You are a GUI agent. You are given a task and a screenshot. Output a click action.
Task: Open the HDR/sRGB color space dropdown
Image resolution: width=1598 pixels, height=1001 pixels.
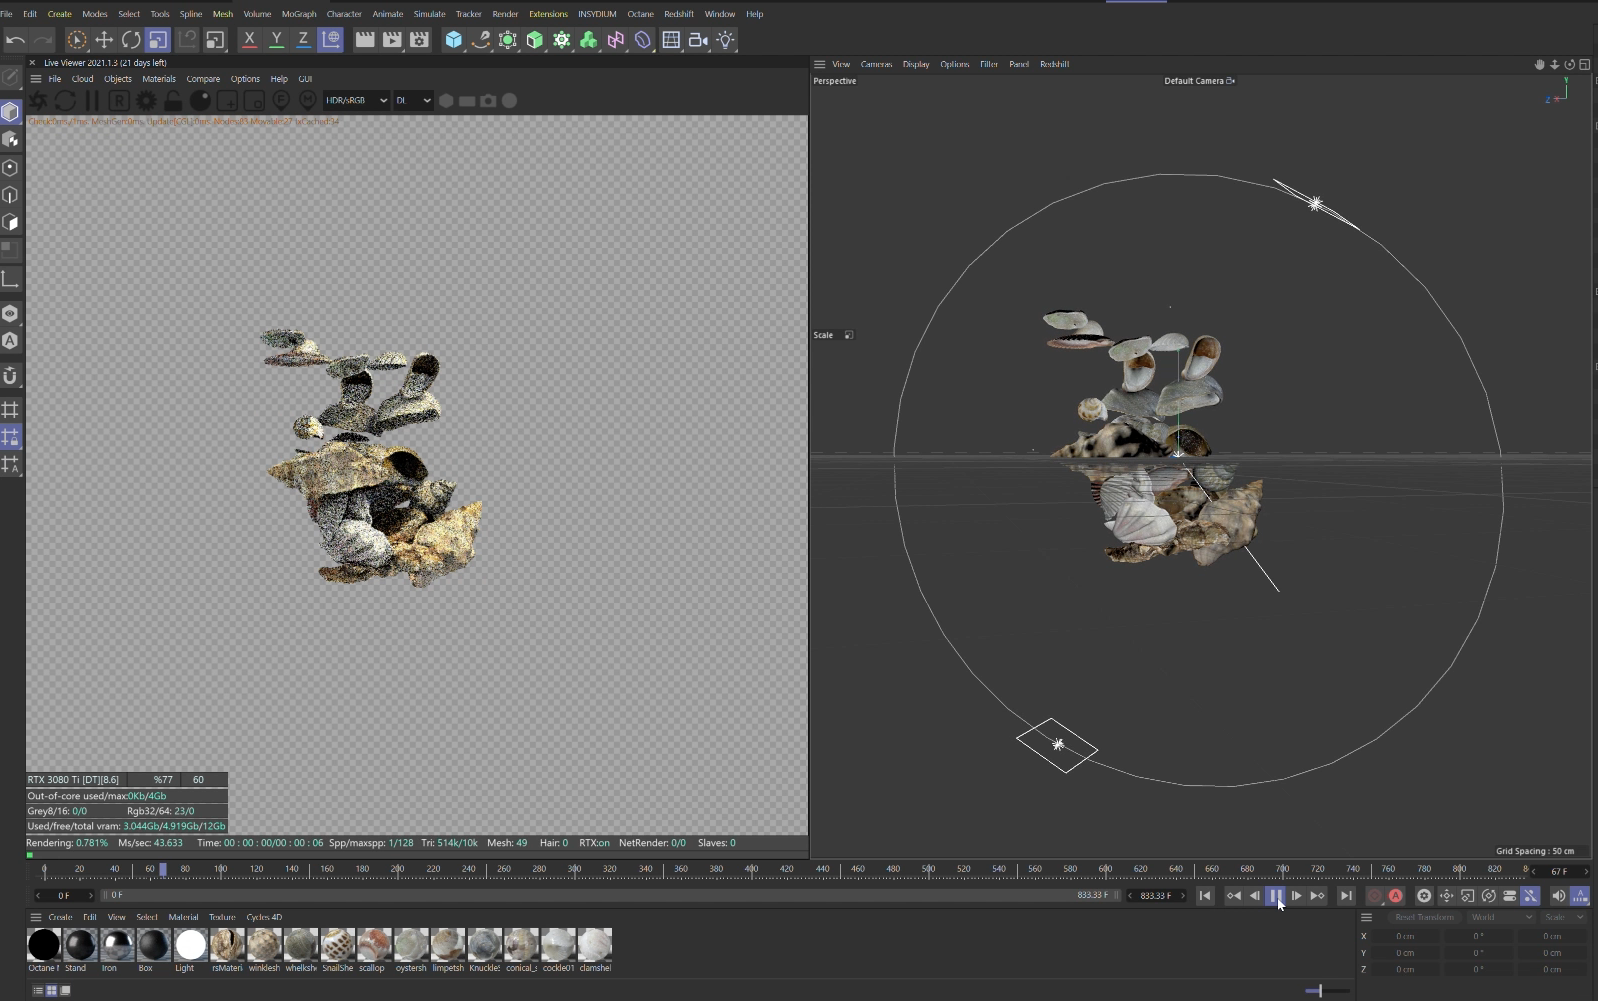356,101
